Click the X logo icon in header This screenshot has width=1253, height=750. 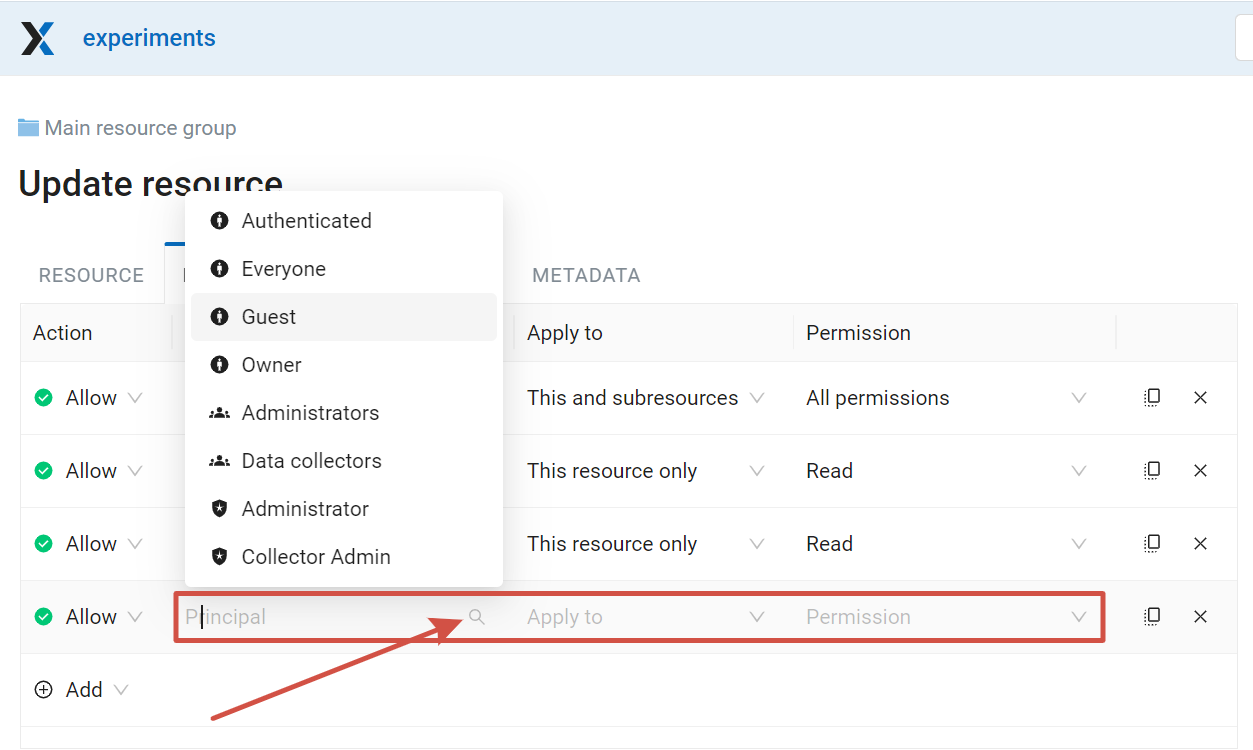(x=38, y=38)
